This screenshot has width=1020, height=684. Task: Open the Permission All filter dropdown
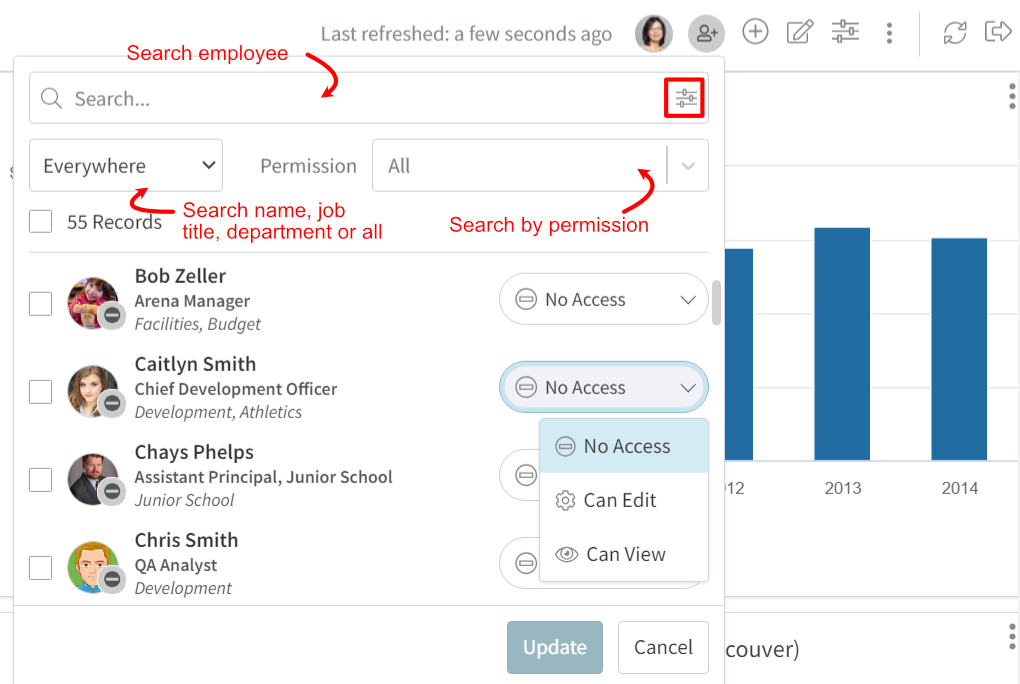540,165
